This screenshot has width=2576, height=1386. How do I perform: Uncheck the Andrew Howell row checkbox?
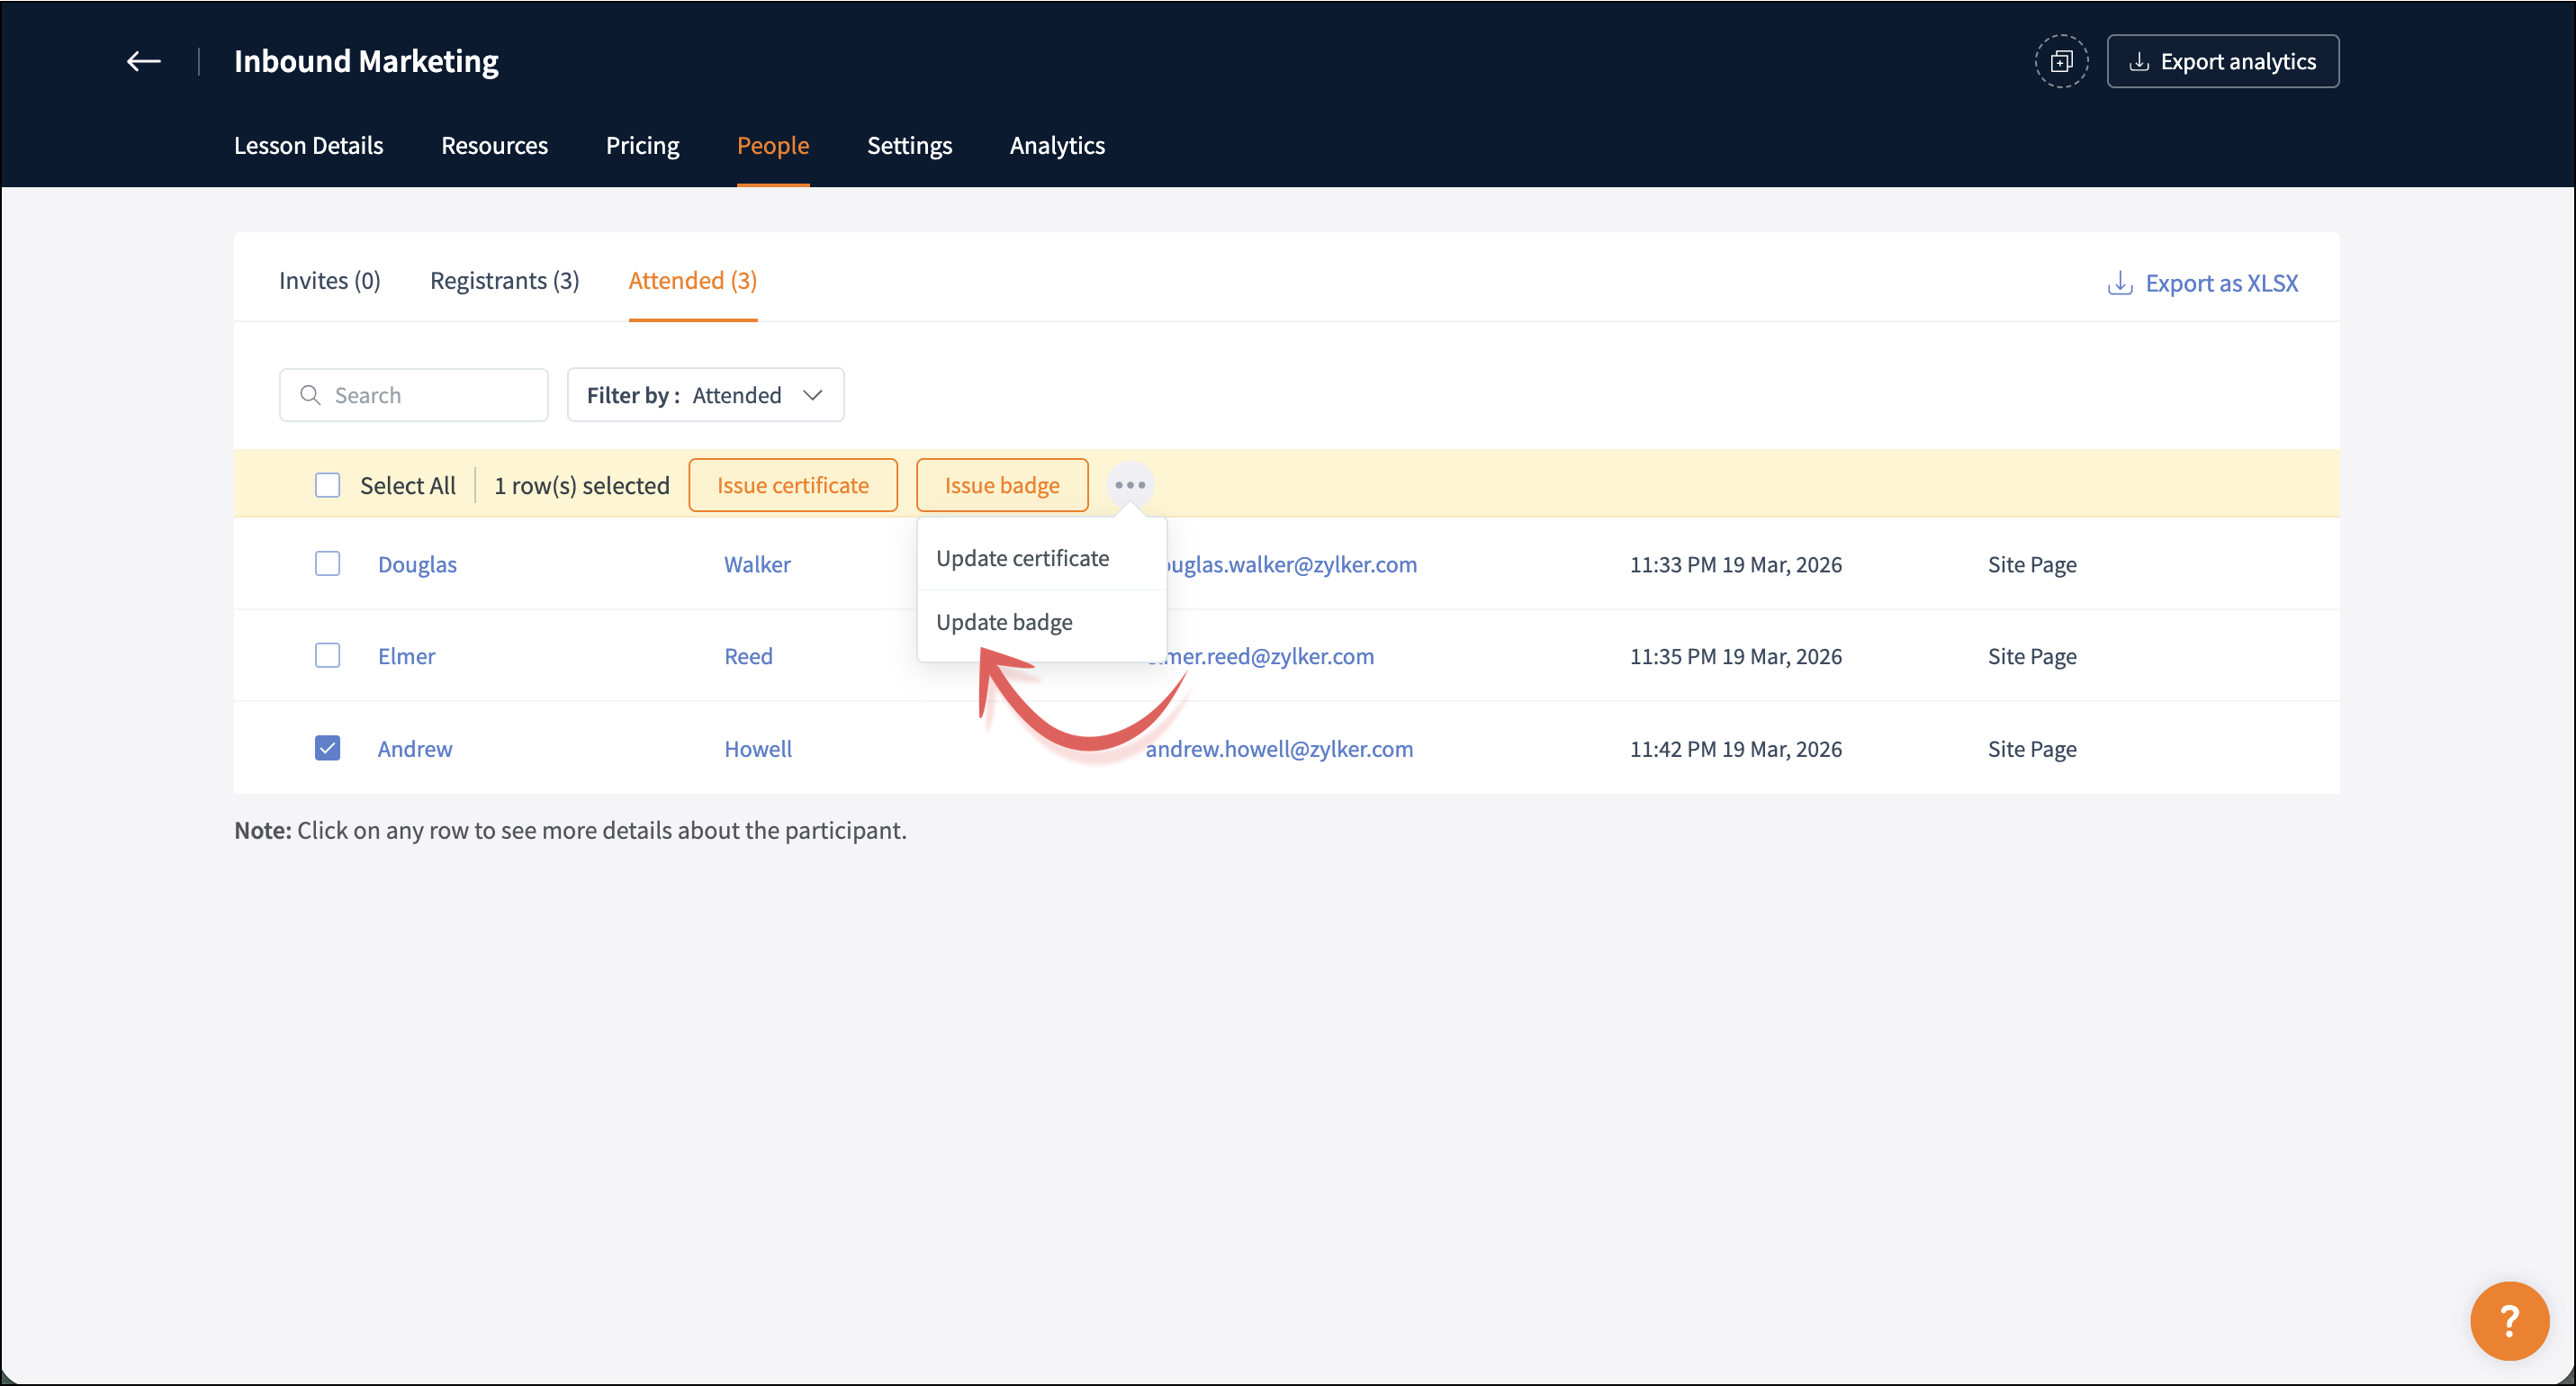coord(327,748)
